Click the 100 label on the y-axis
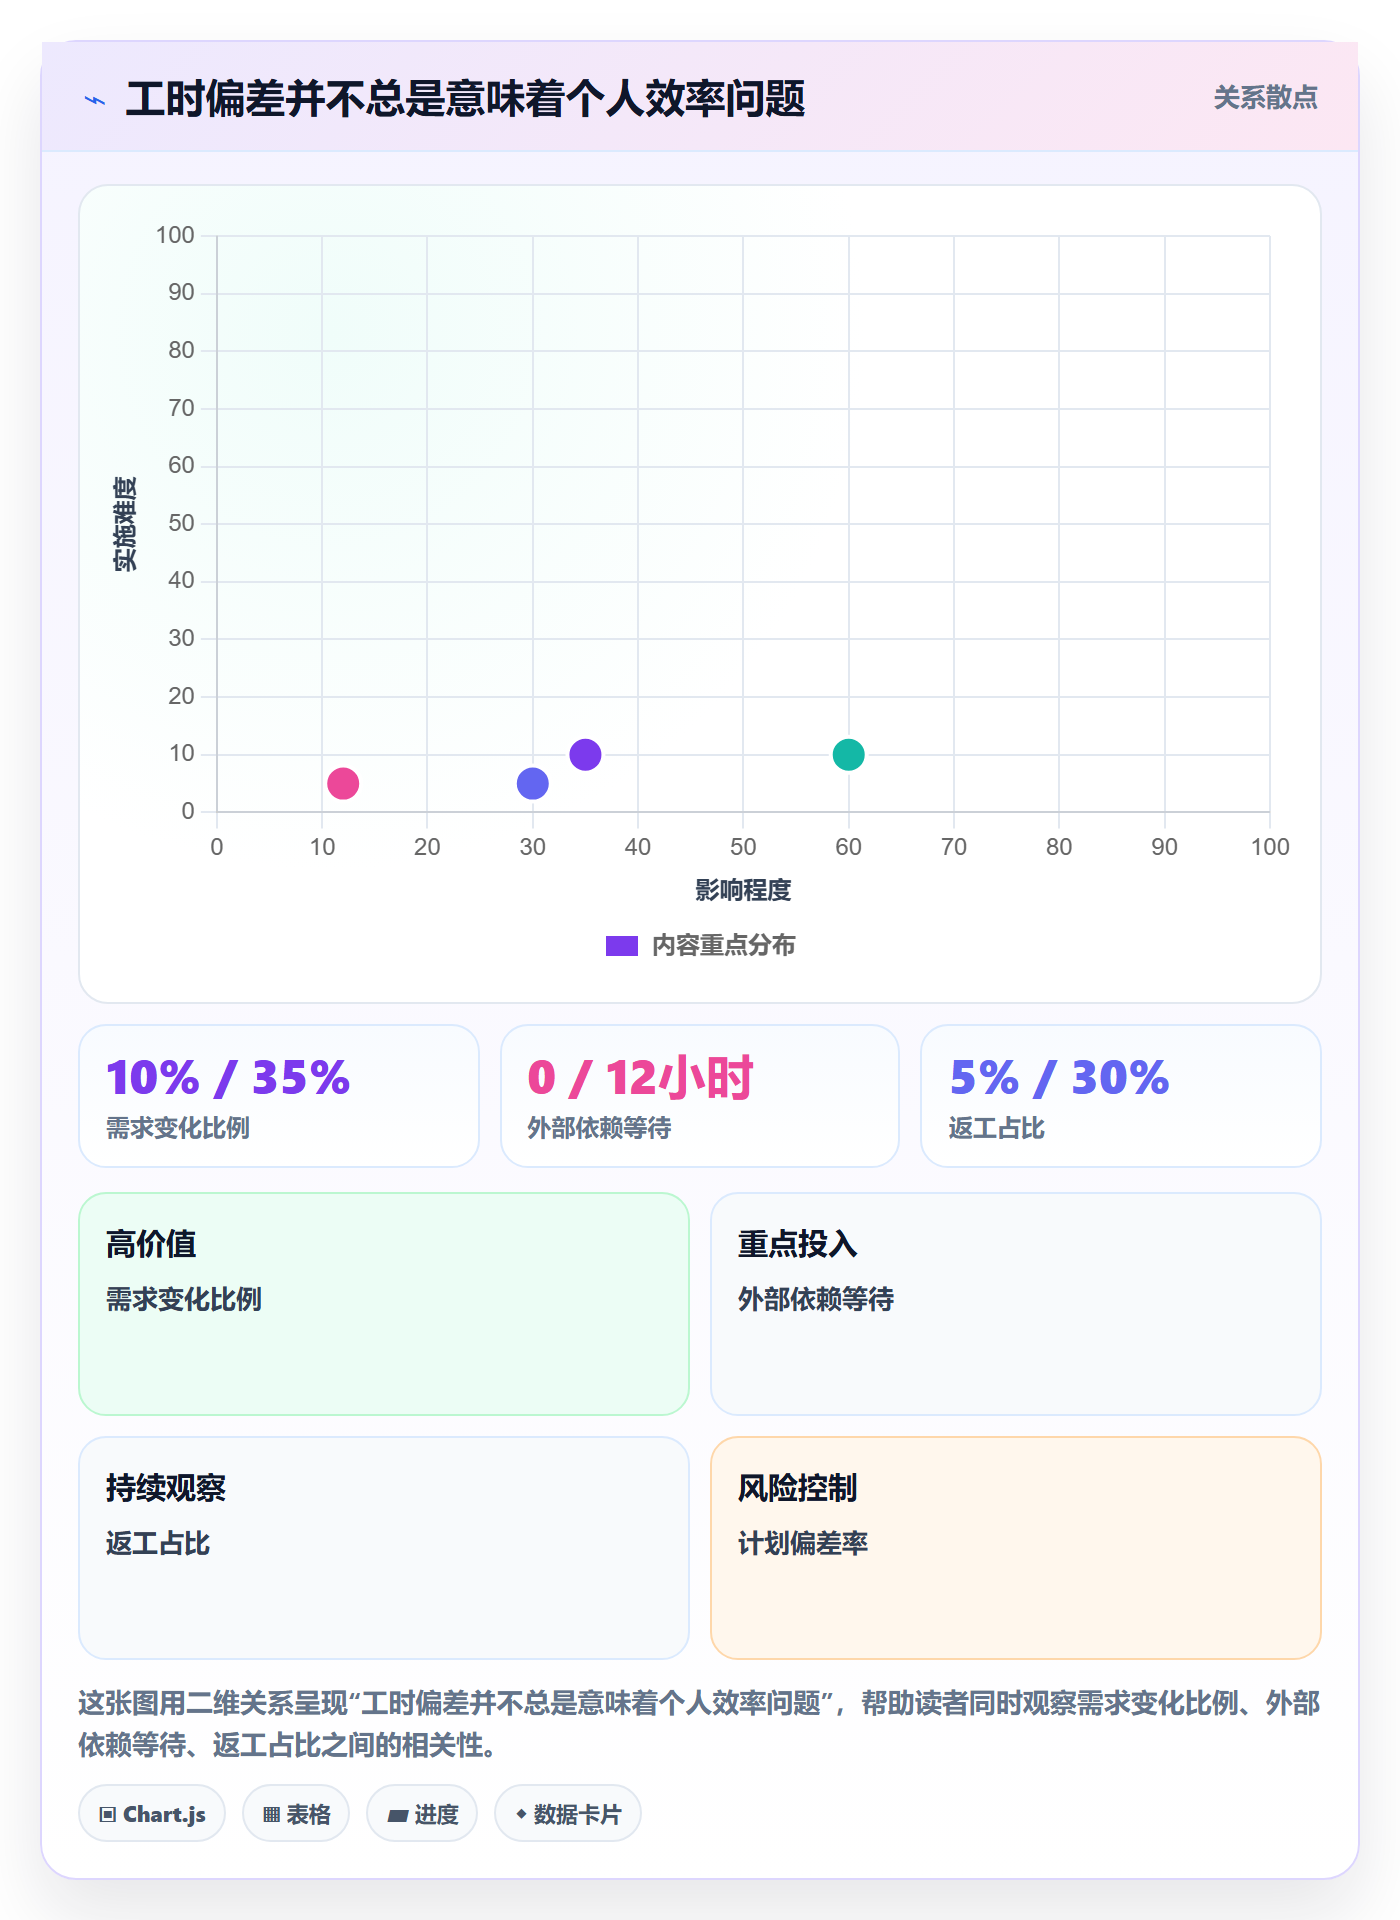Screen dimensions: 1400x1920 click(175, 235)
